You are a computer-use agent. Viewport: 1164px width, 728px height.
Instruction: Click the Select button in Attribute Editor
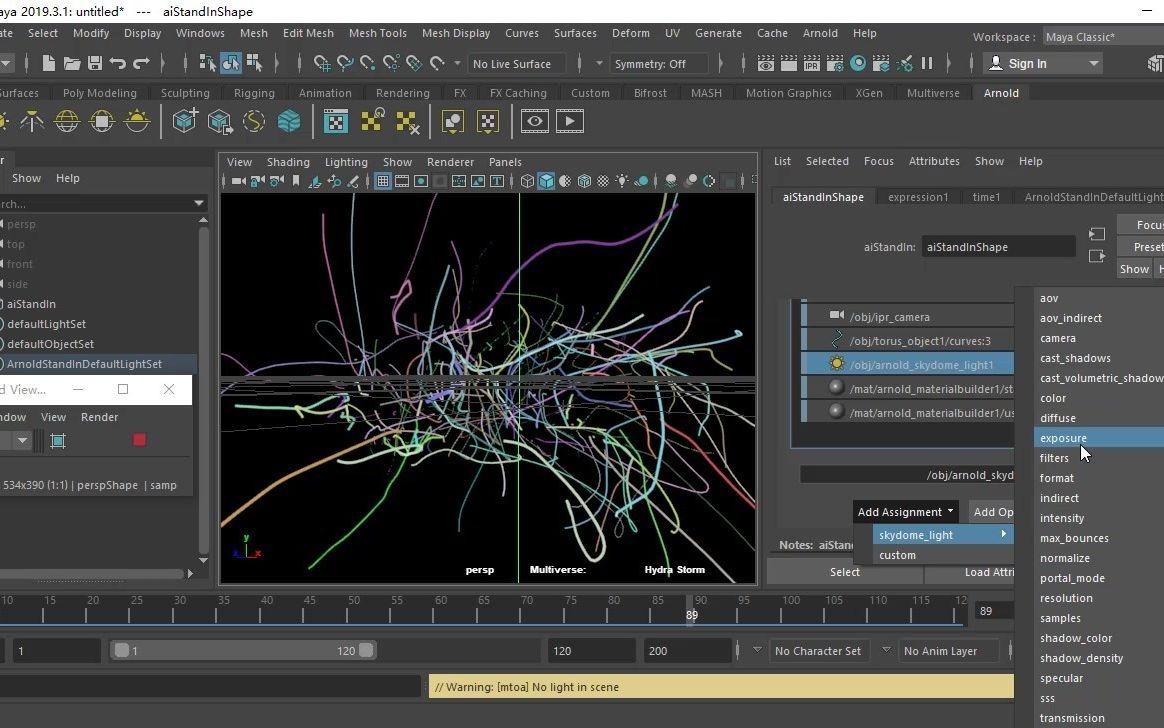pyautogui.click(x=844, y=572)
